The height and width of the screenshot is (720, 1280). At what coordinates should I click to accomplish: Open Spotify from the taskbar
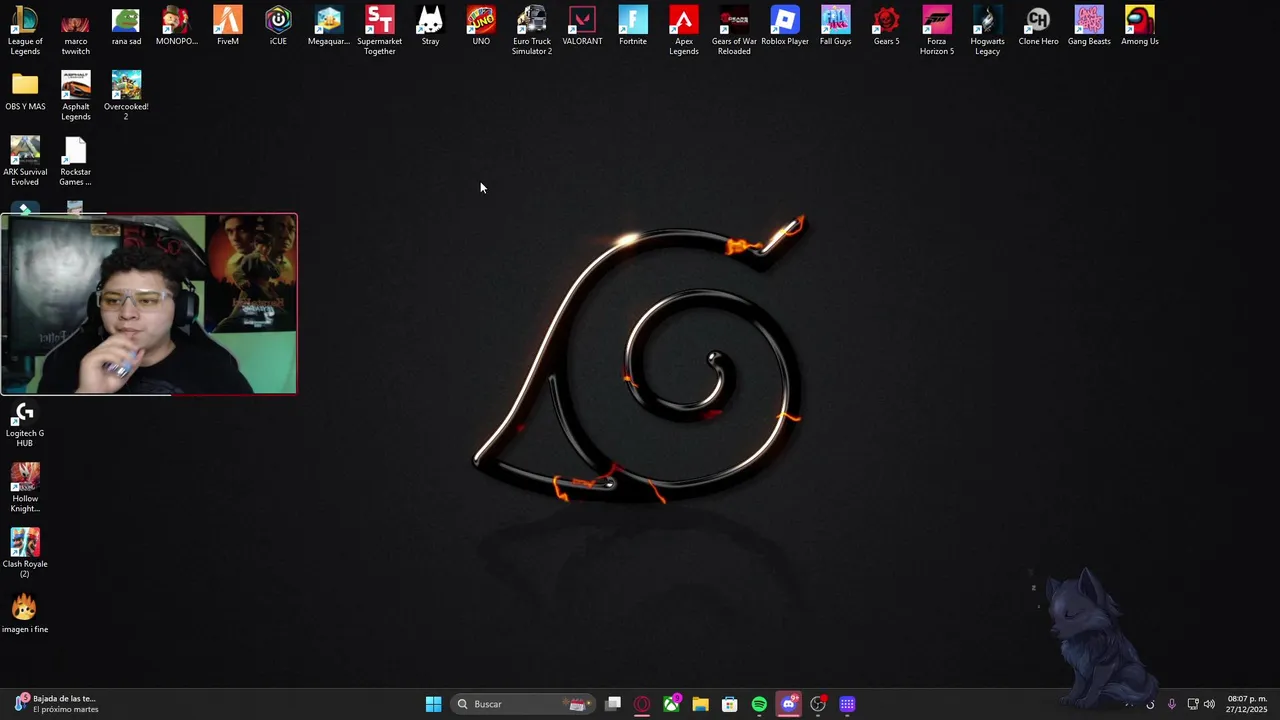759,704
